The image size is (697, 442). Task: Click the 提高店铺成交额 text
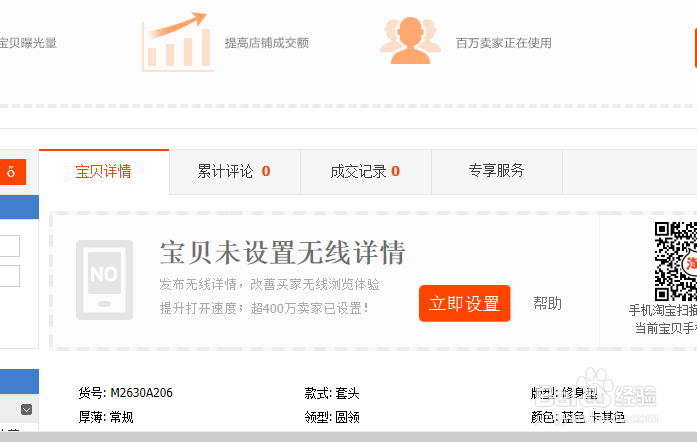tap(267, 43)
